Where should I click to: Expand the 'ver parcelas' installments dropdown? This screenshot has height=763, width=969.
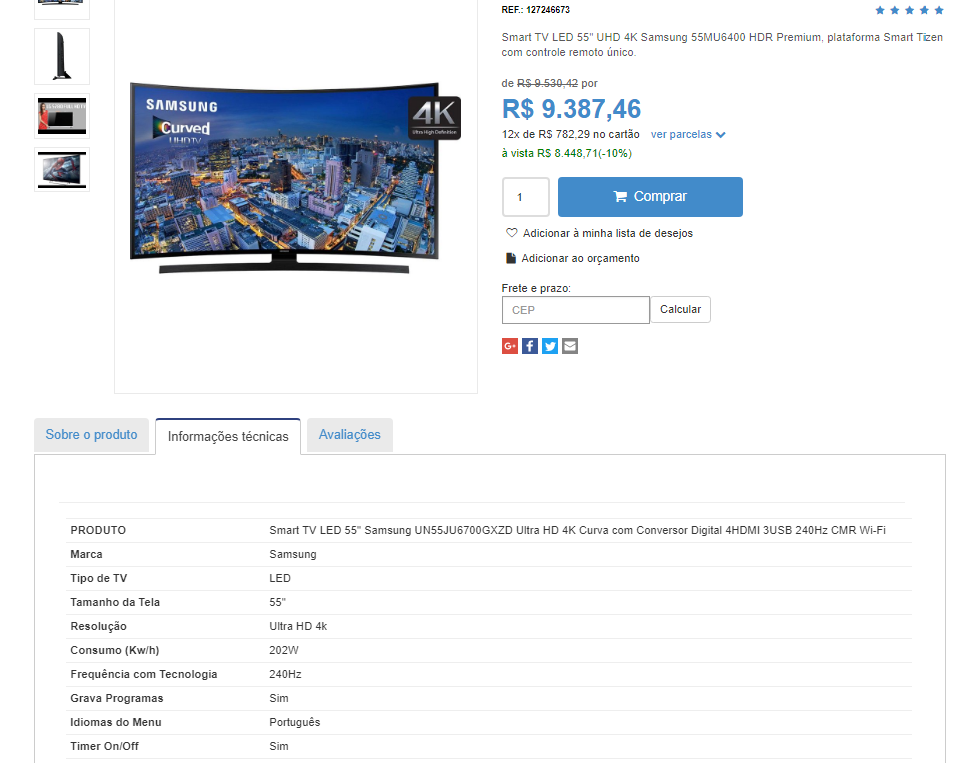(688, 135)
